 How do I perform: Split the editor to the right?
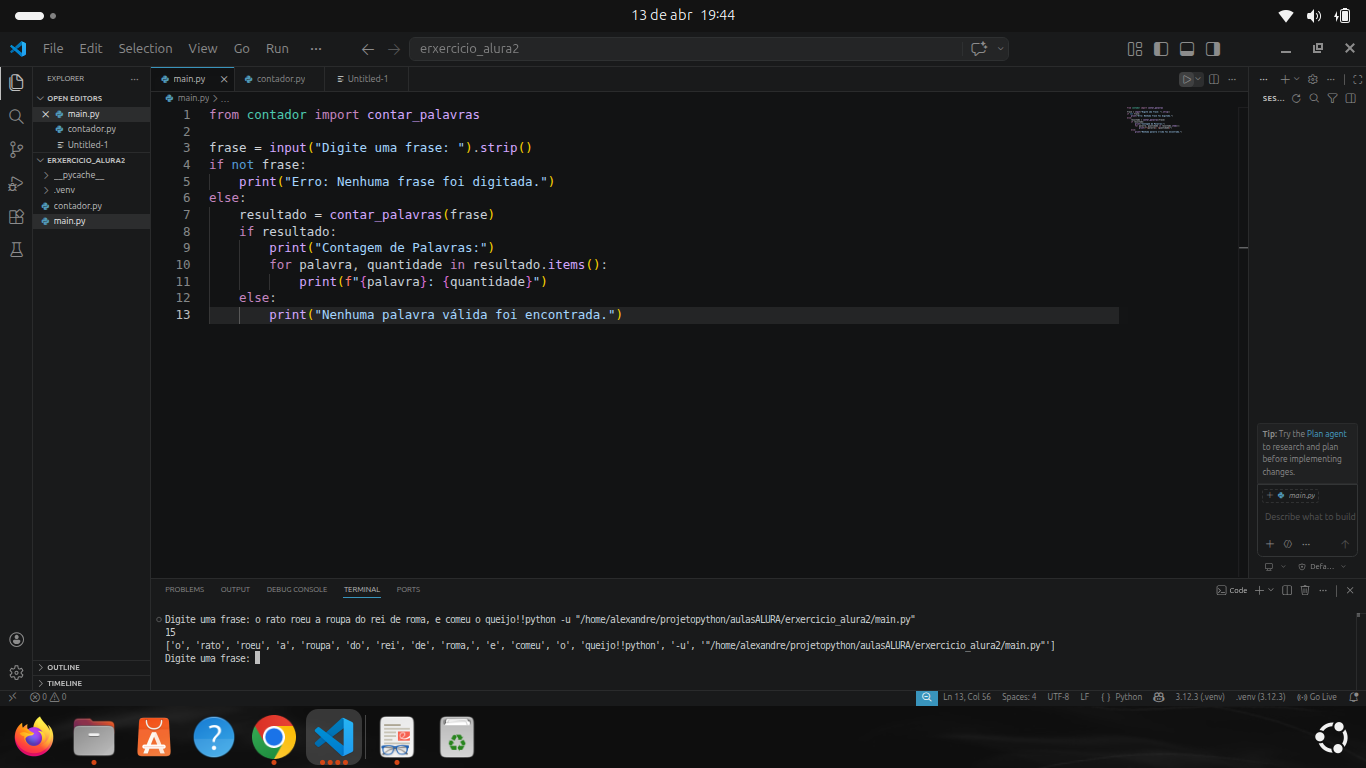click(1214, 79)
